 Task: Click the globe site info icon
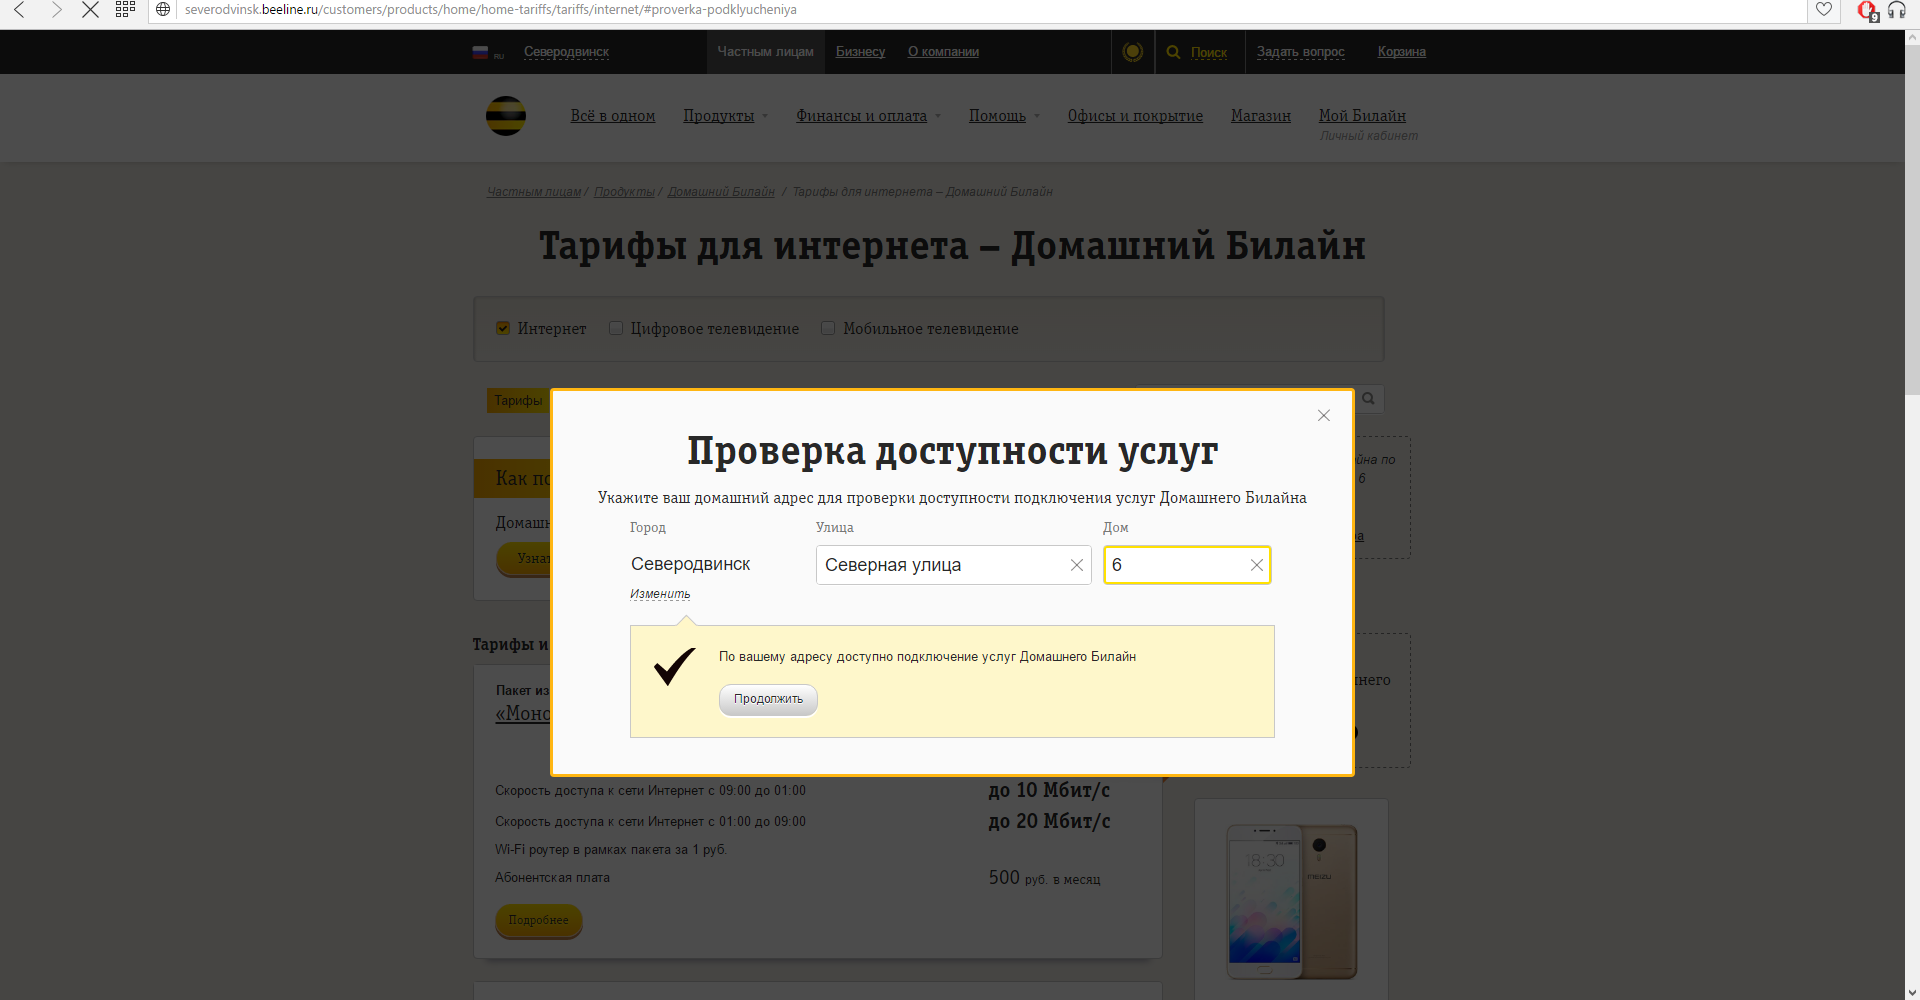pyautogui.click(x=164, y=10)
